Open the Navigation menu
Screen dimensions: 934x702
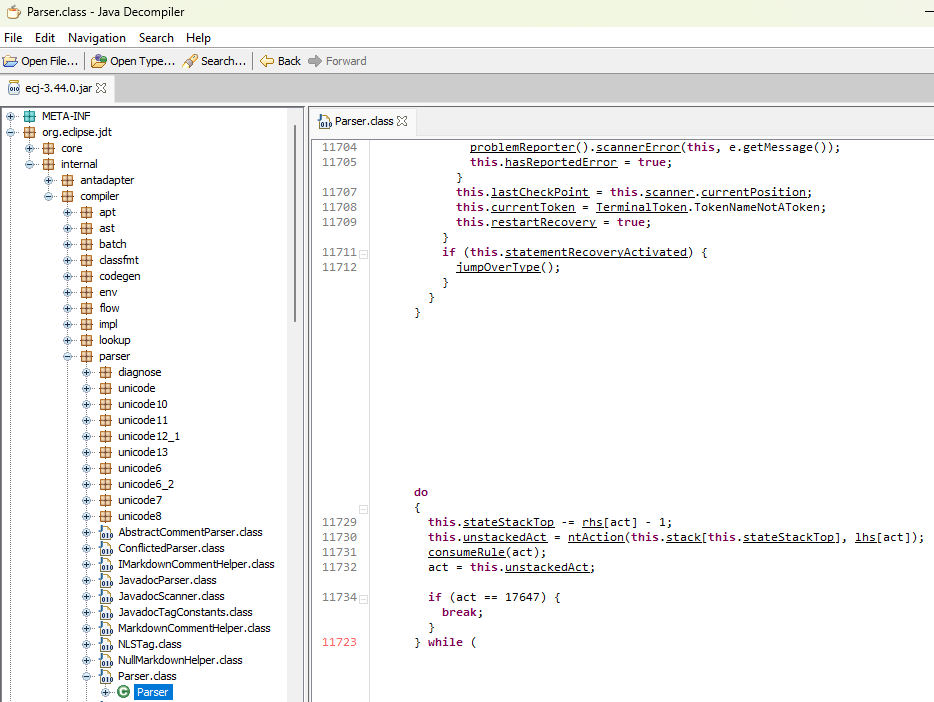97,38
